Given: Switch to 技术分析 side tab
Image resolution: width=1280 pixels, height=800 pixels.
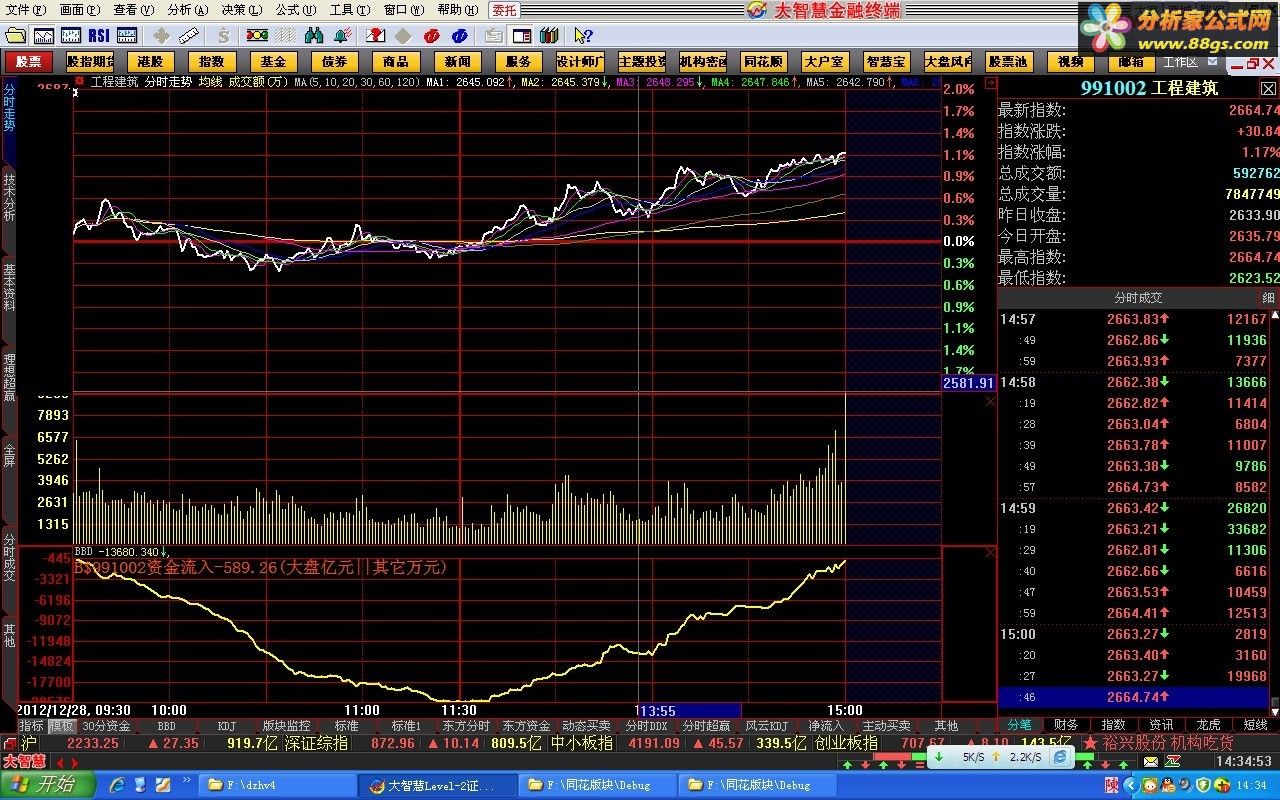Looking at the screenshot, I should tap(9, 196).
